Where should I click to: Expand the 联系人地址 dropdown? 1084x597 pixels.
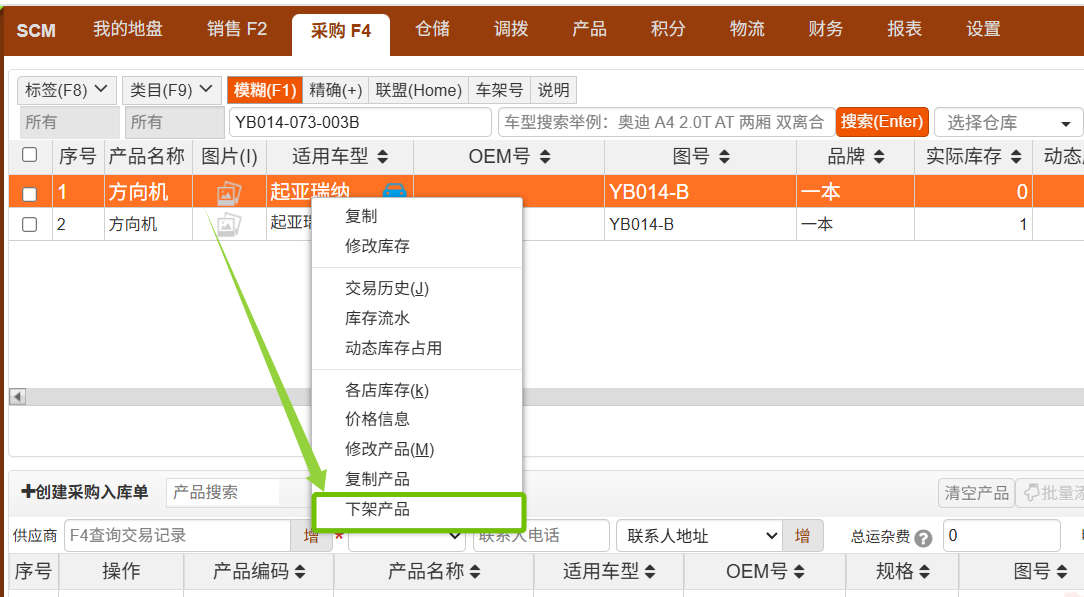[698, 536]
